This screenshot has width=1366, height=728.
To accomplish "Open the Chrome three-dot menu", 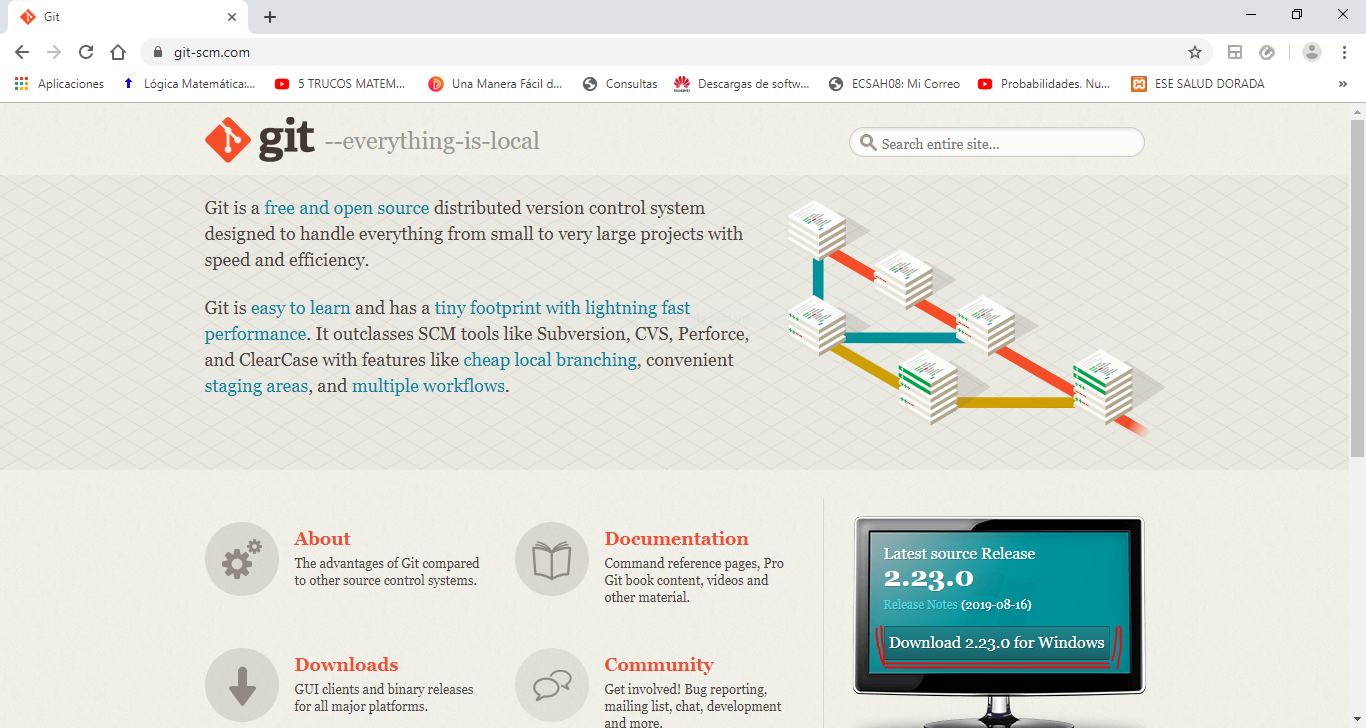I will [1343, 52].
